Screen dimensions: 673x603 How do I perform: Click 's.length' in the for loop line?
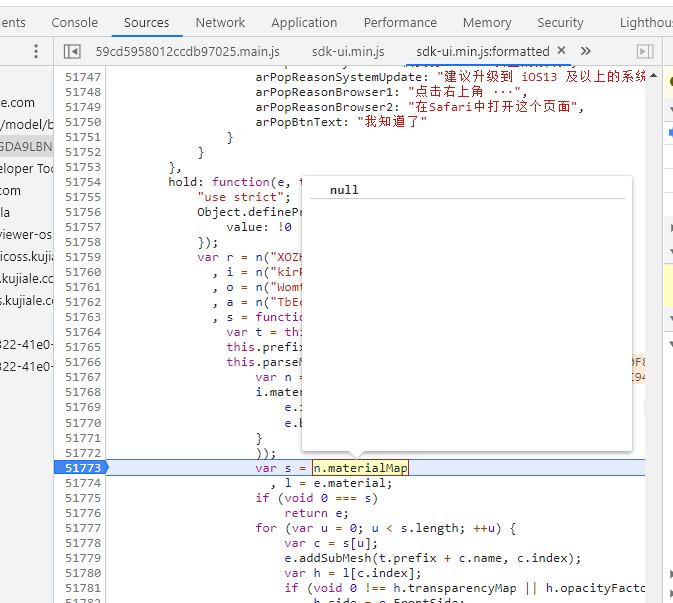coord(429,528)
